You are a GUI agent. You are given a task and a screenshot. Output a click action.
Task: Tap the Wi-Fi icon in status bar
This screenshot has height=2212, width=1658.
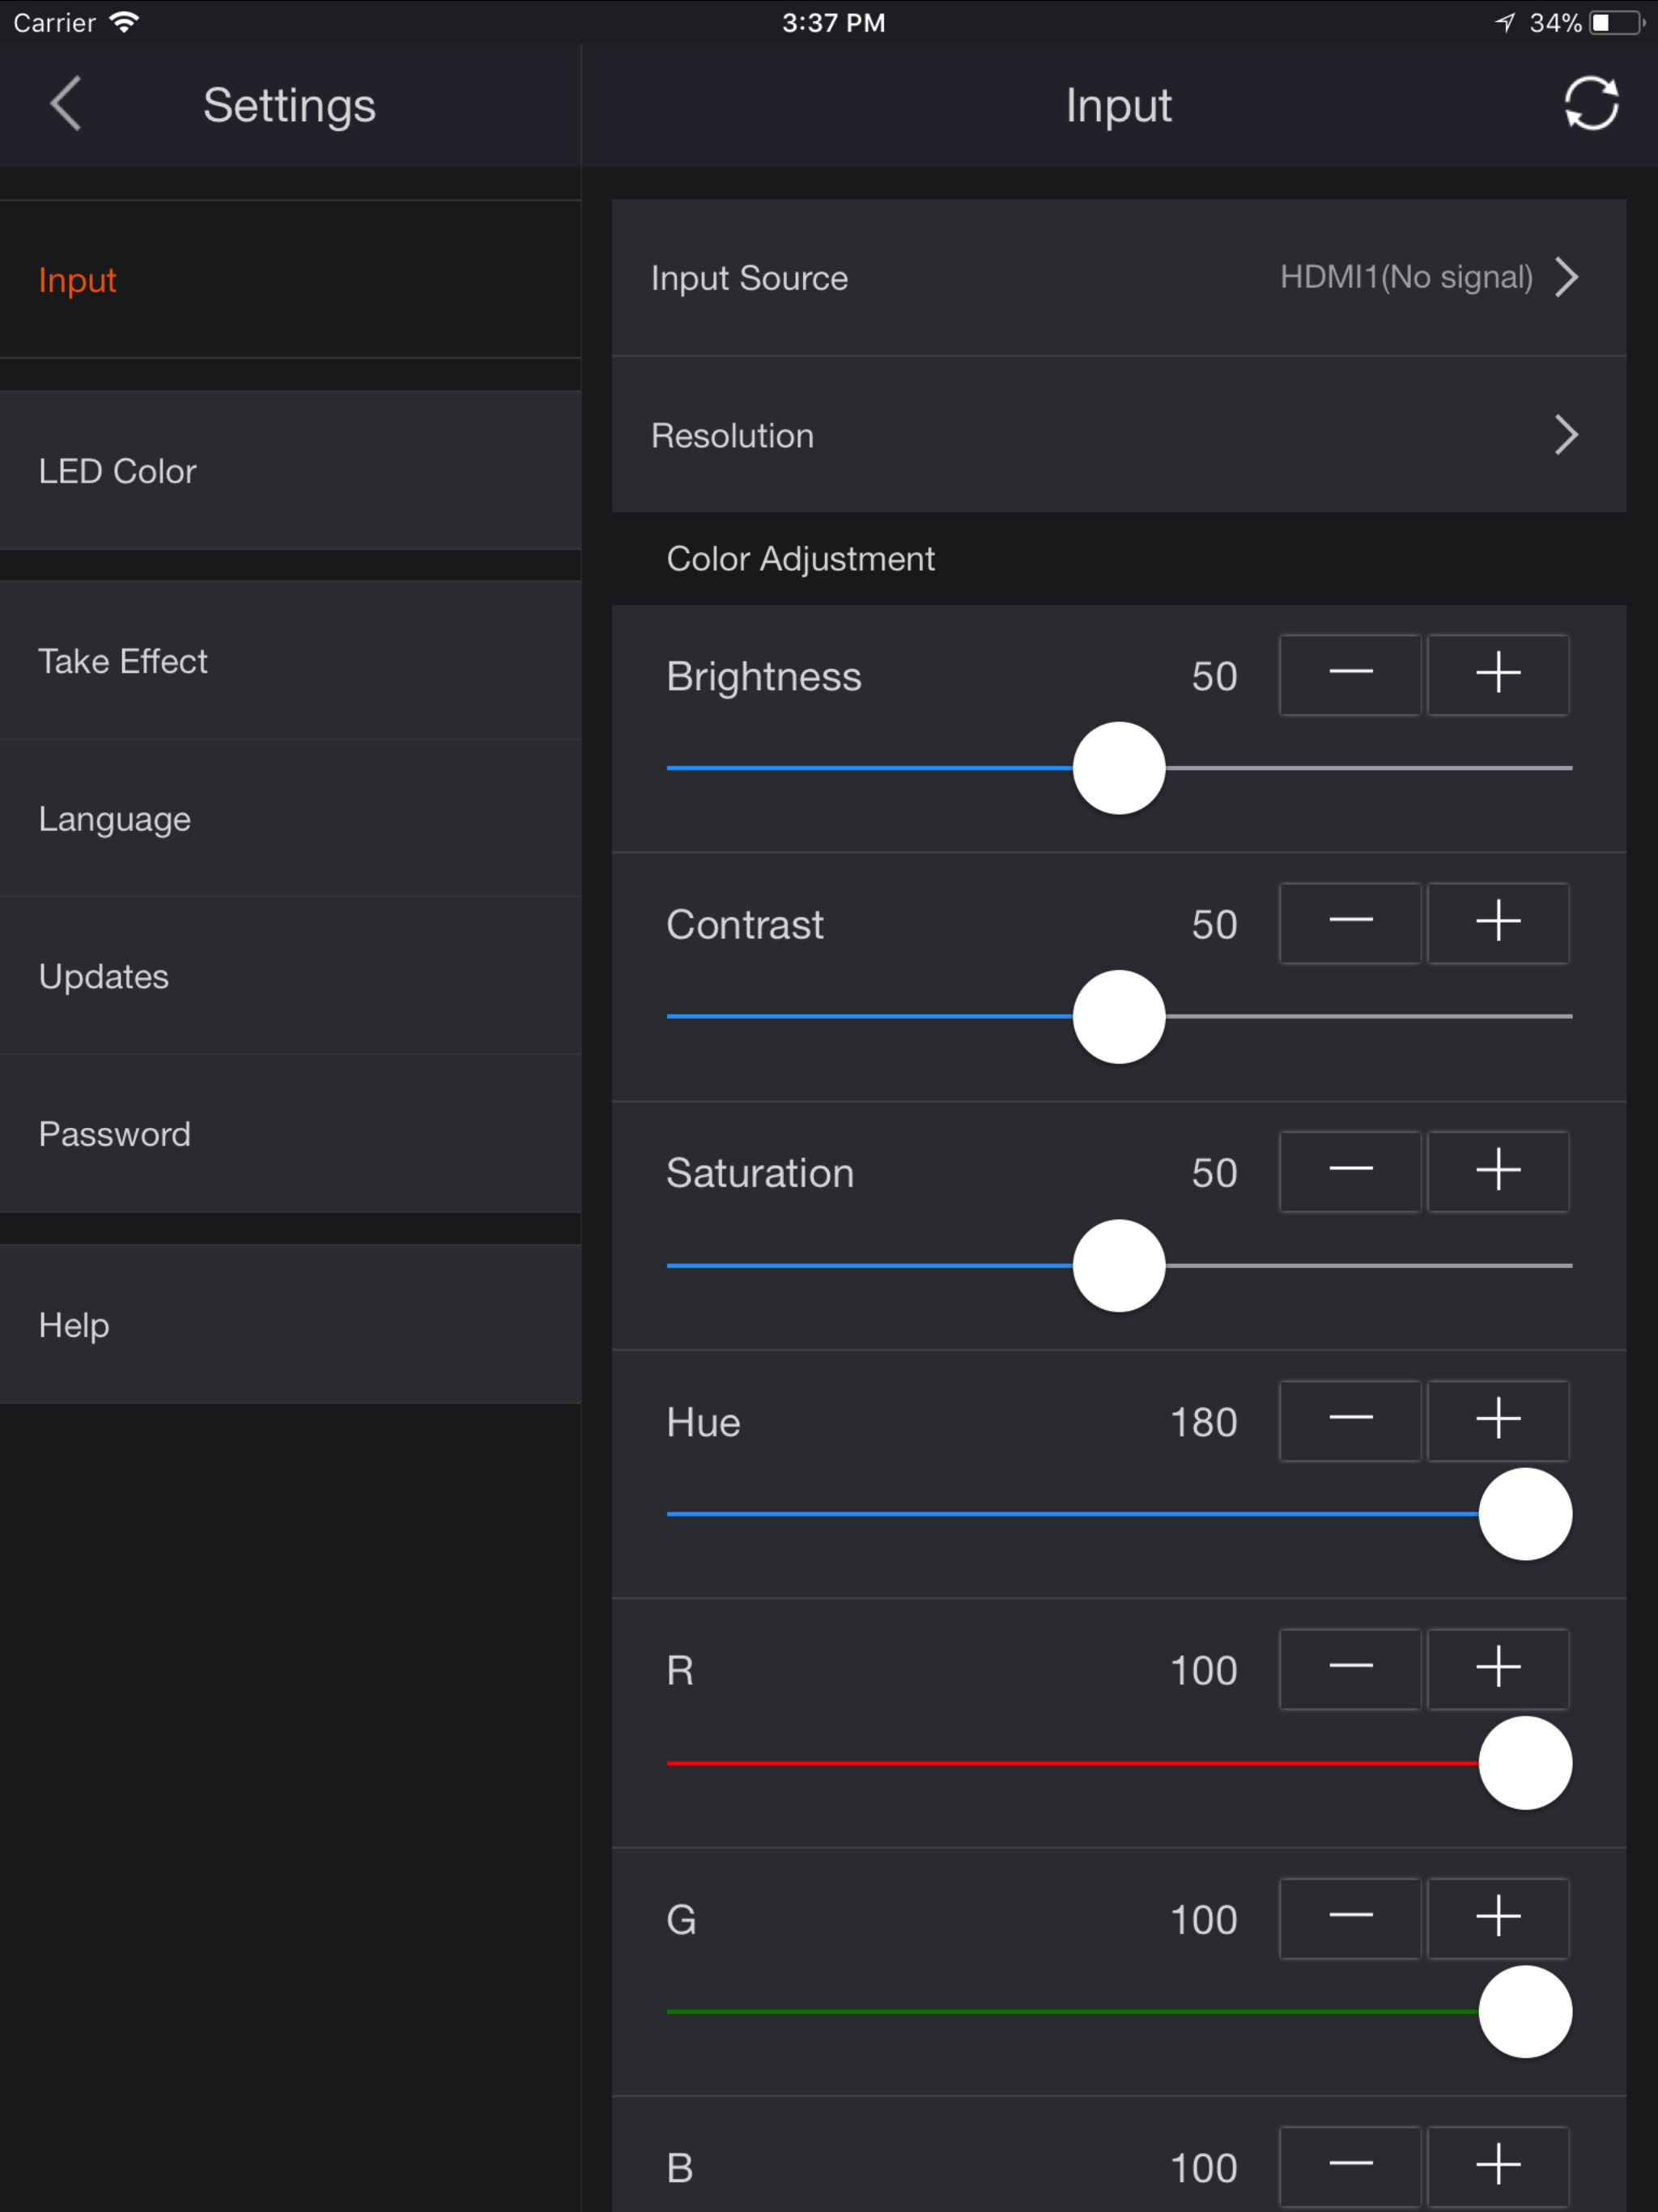coord(124,22)
